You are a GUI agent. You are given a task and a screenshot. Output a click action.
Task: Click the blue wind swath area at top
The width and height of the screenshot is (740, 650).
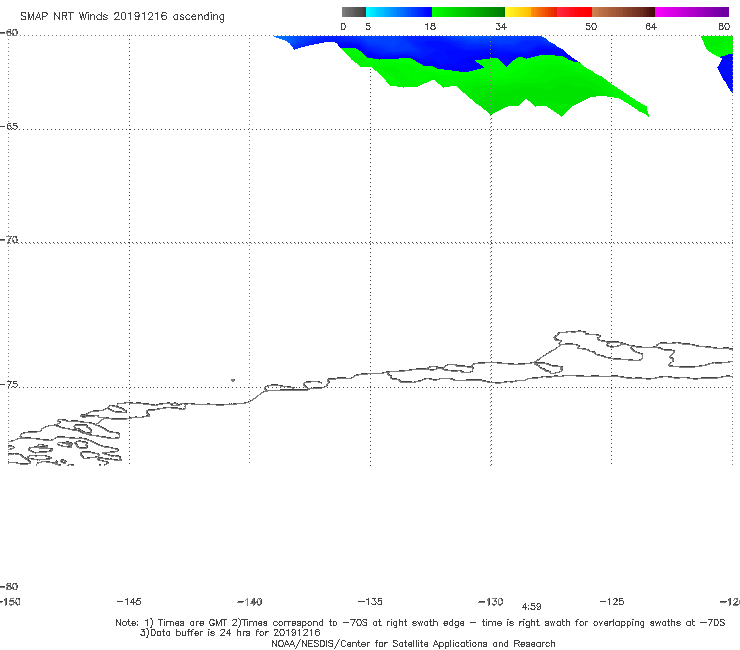tap(425, 50)
